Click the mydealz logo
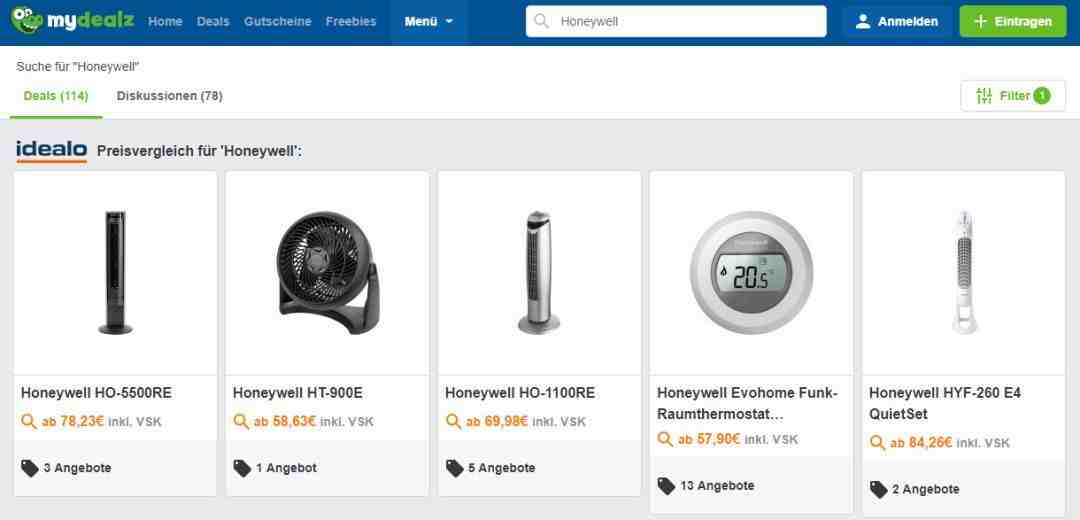The height and width of the screenshot is (520, 1080). 72,21
